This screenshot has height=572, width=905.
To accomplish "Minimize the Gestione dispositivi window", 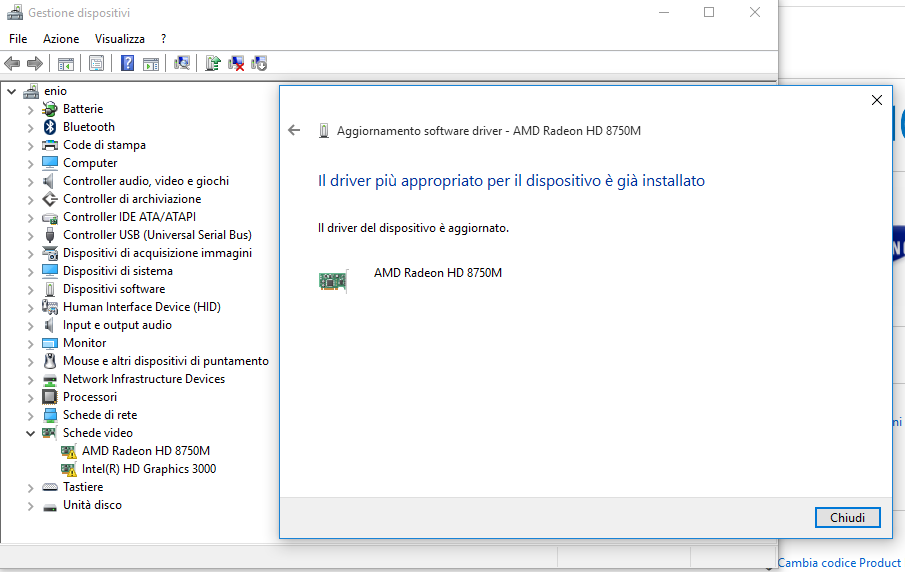I will coord(664,12).
